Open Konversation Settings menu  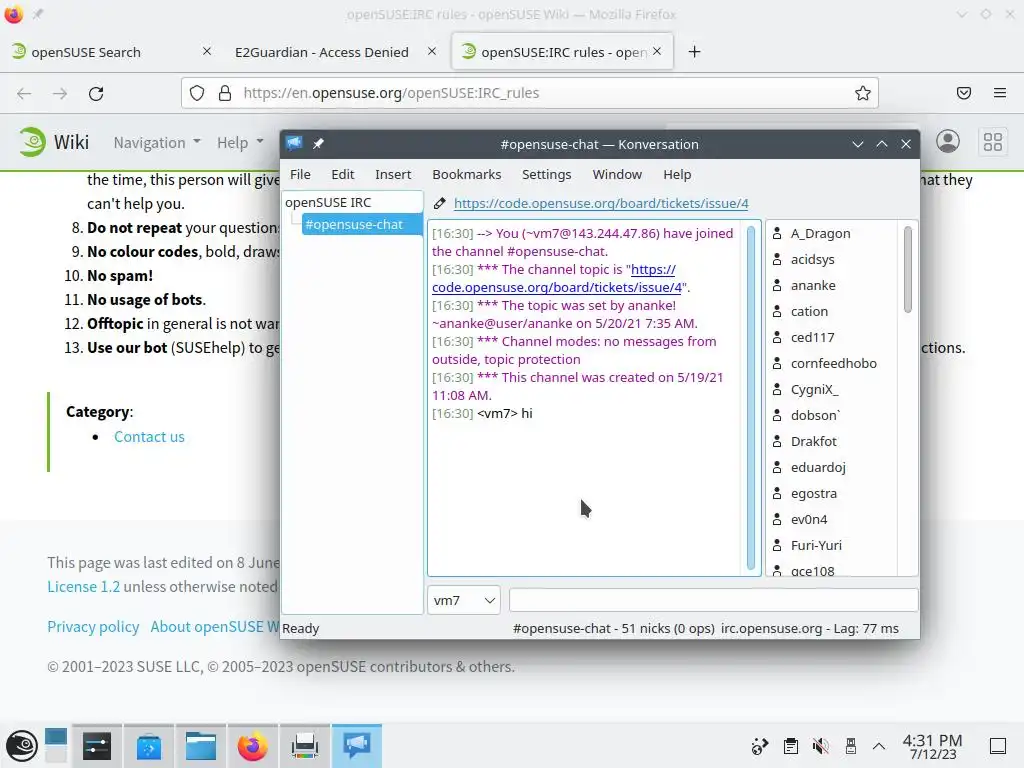[547, 174]
